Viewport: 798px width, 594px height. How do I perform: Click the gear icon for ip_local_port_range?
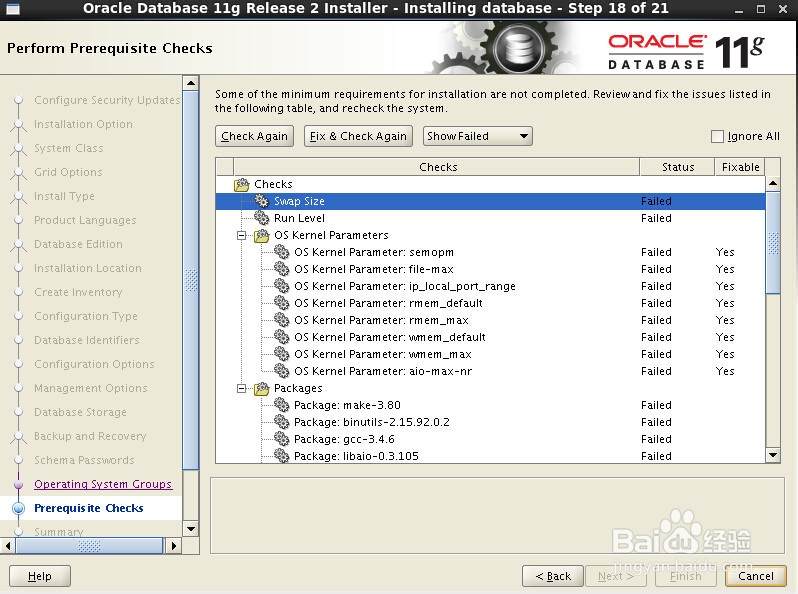[281, 286]
